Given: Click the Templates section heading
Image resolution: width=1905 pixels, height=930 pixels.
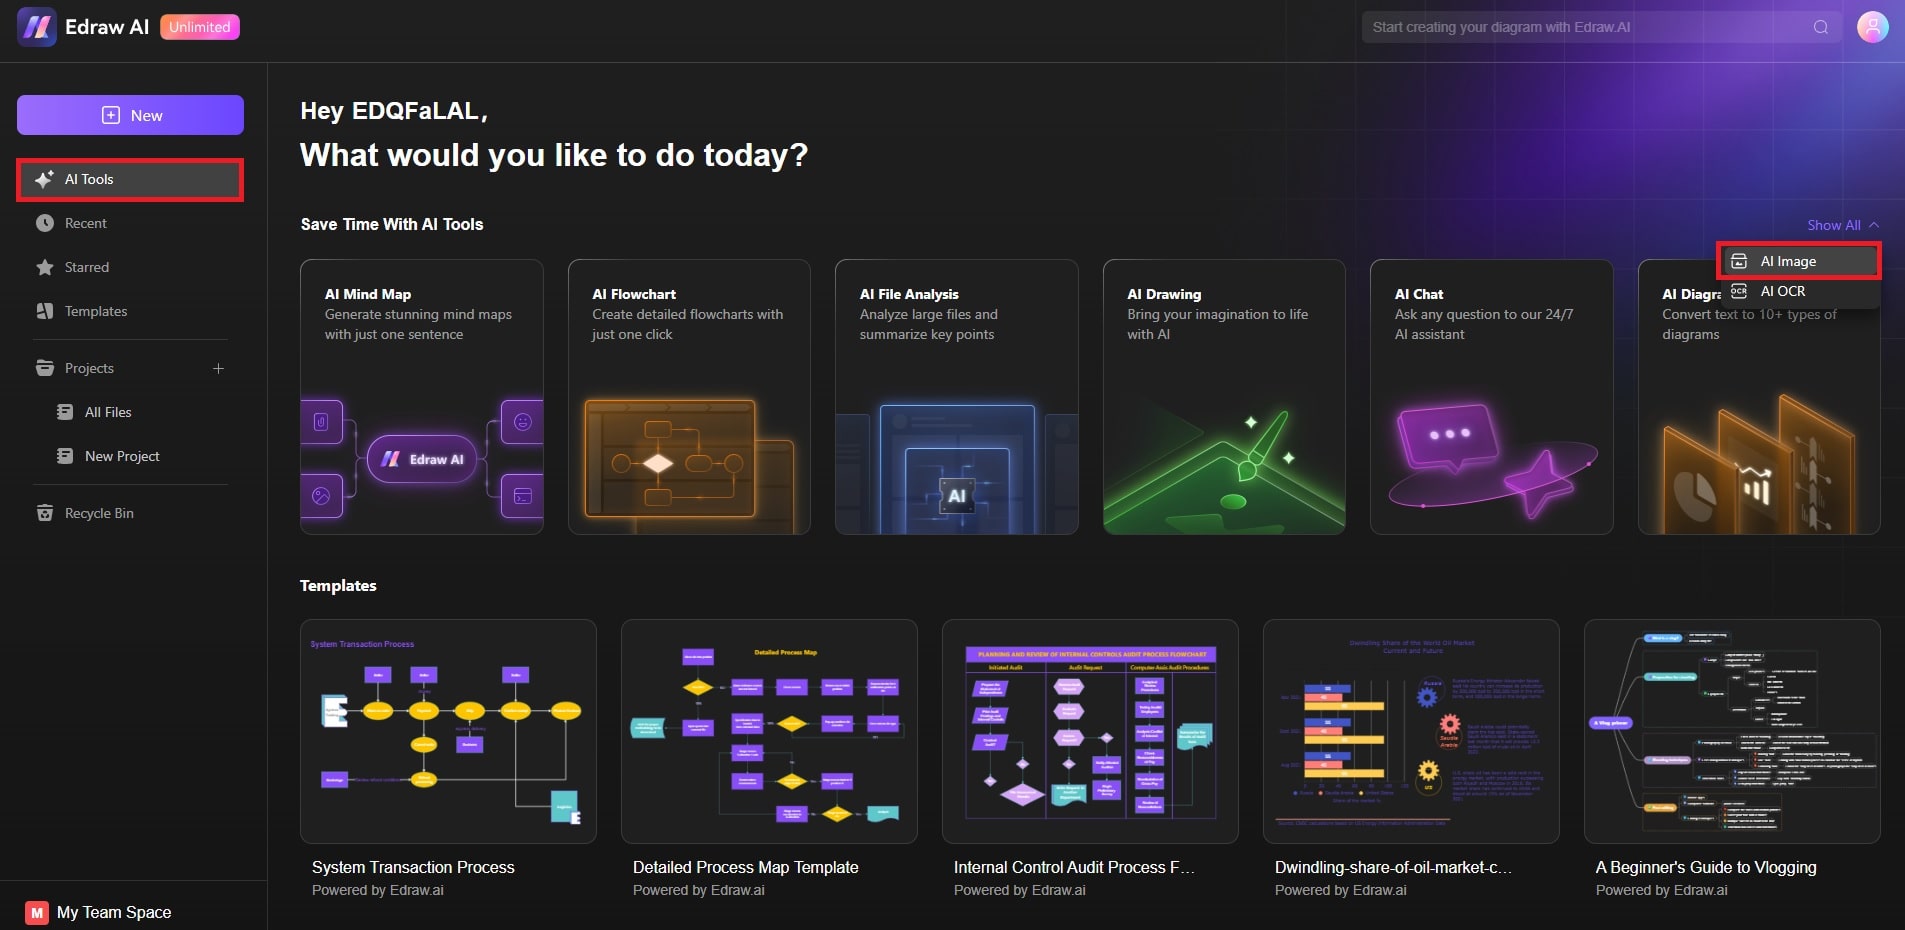Looking at the screenshot, I should pos(338,585).
